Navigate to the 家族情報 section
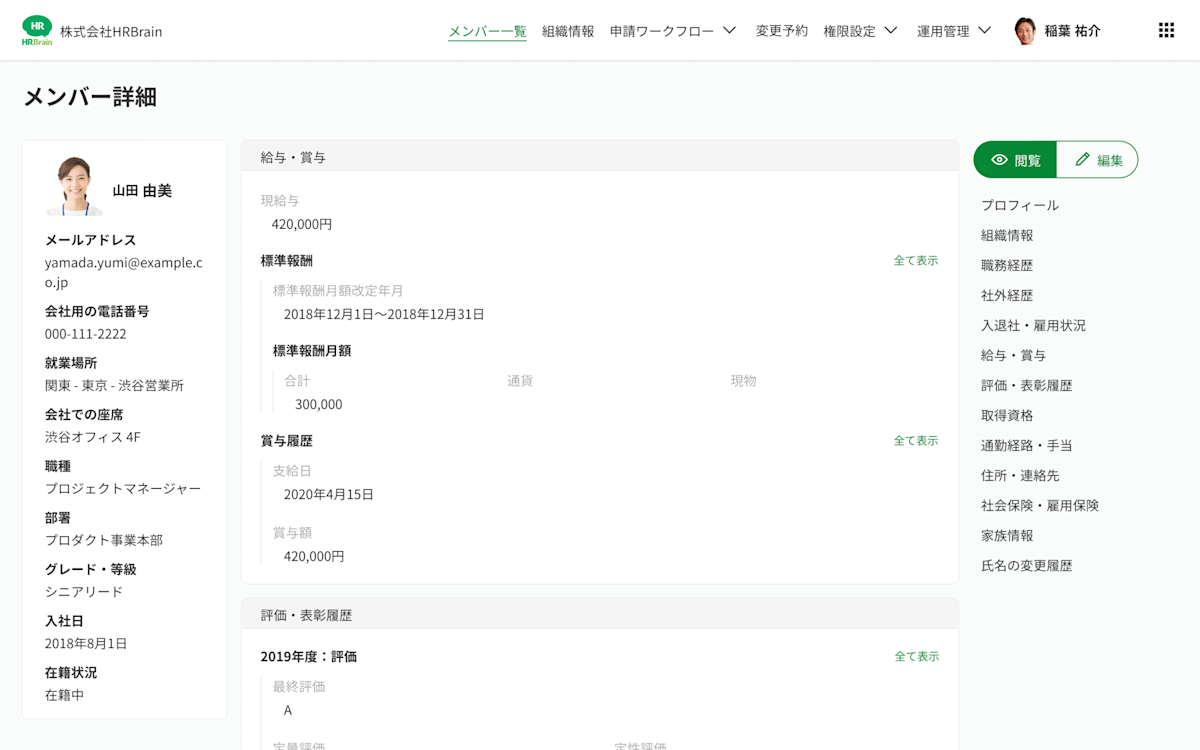 point(1005,535)
